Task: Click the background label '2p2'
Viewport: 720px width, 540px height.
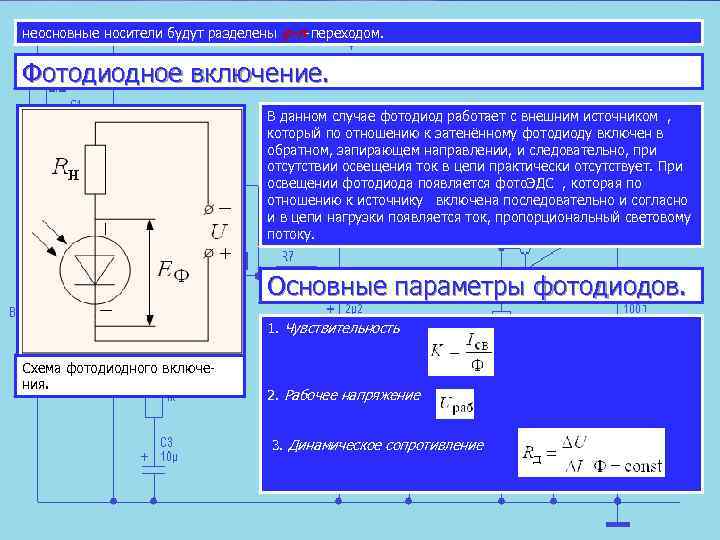Action: point(354,309)
